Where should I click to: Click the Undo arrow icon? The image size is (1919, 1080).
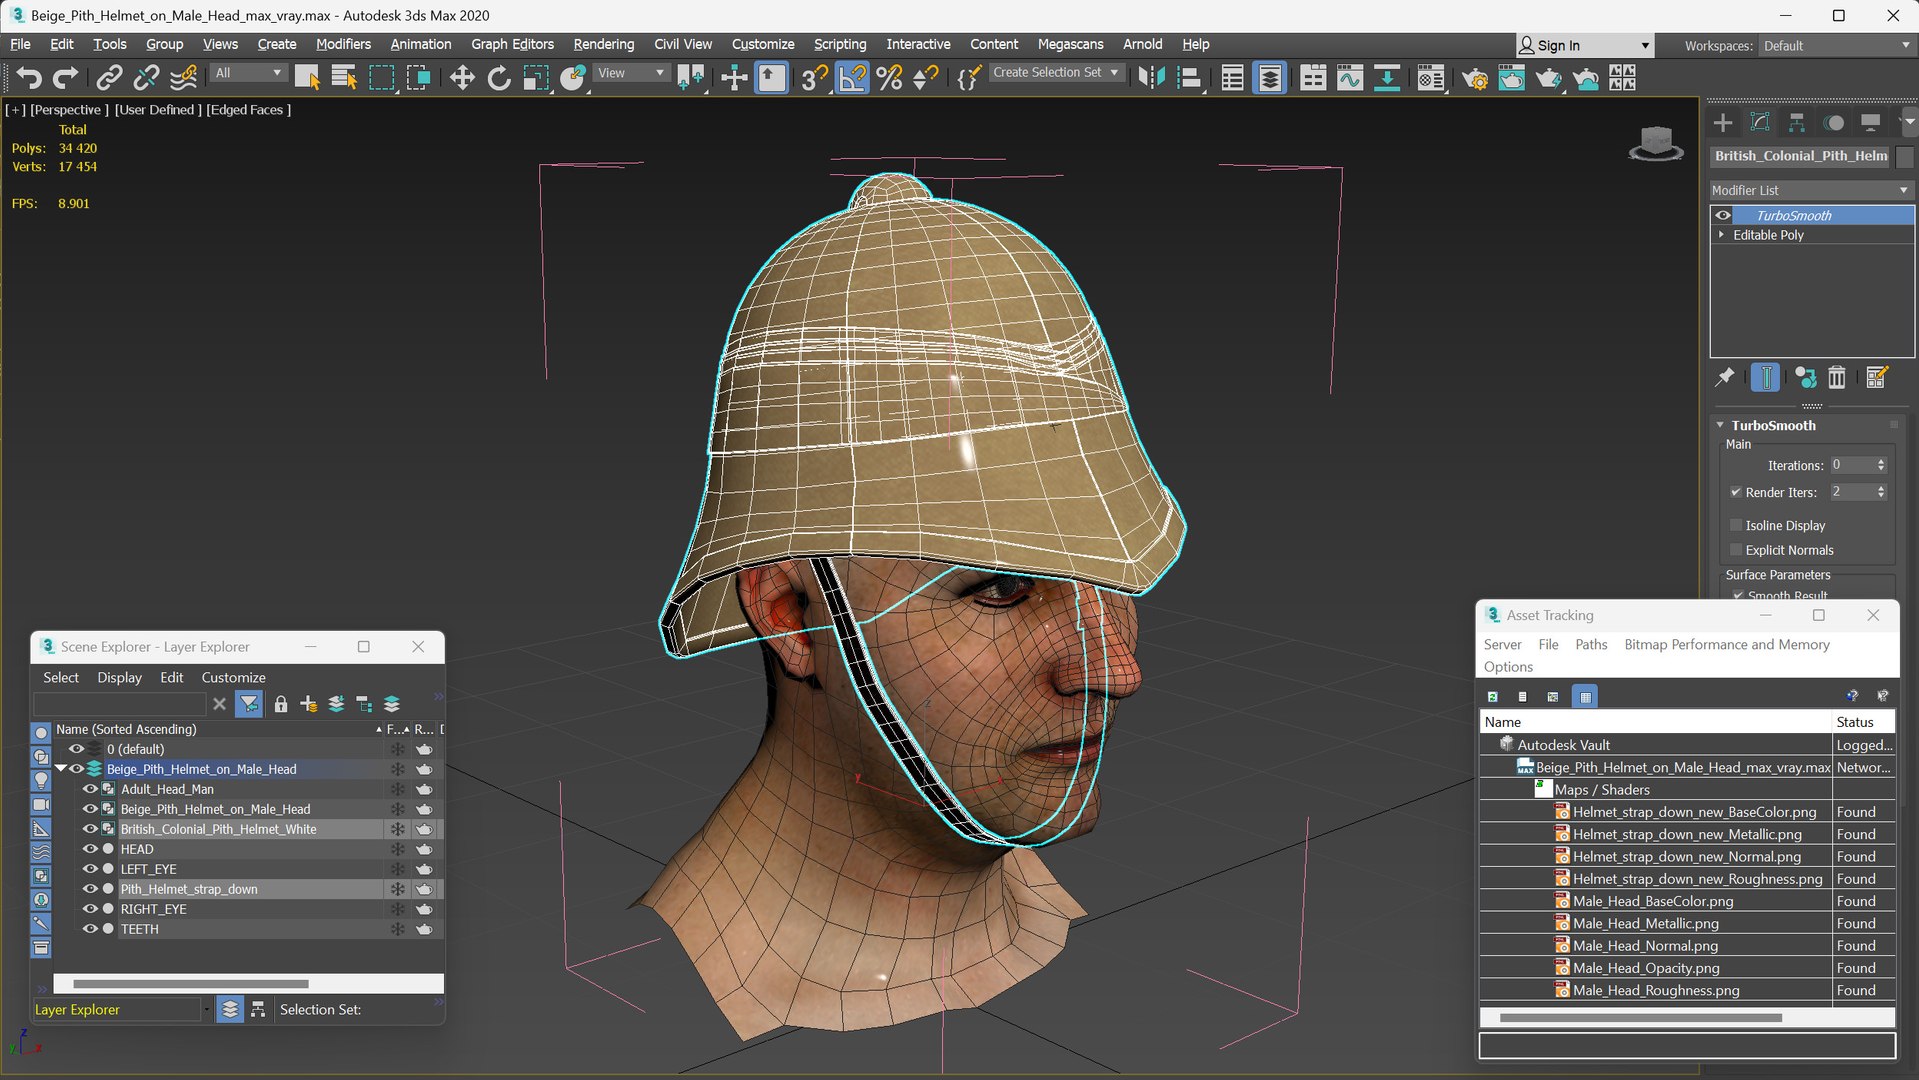[29, 78]
